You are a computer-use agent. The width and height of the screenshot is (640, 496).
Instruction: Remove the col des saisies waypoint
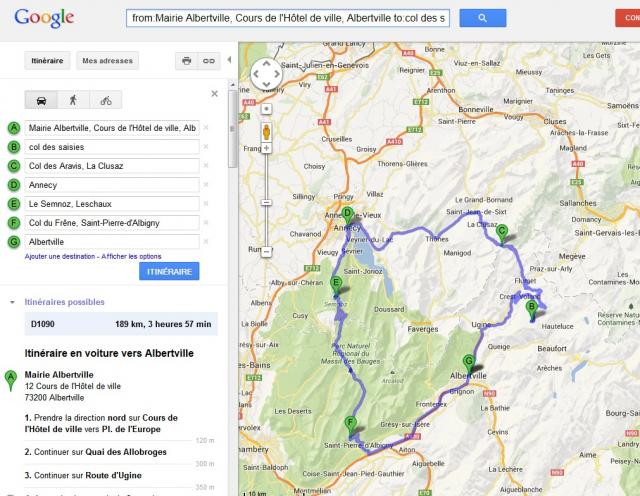tap(206, 147)
